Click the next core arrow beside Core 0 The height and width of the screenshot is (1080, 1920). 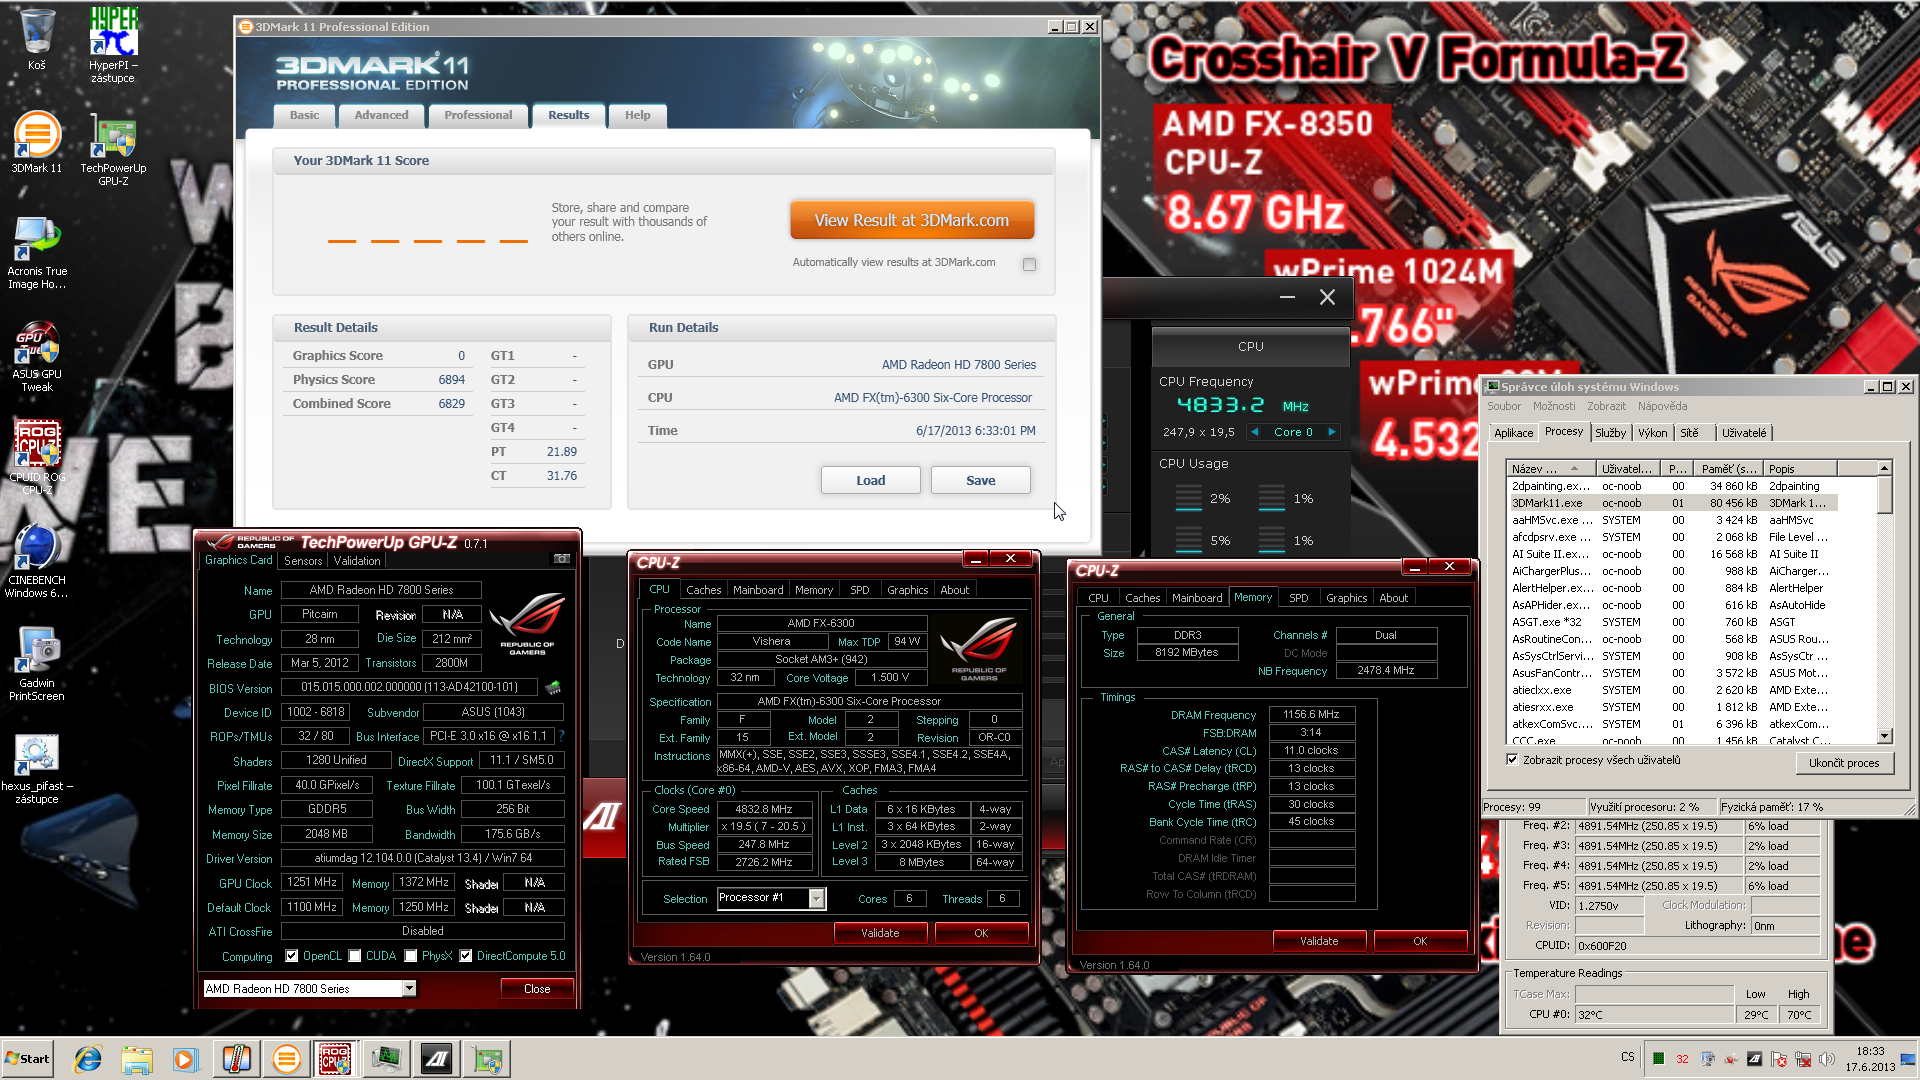coord(1331,432)
